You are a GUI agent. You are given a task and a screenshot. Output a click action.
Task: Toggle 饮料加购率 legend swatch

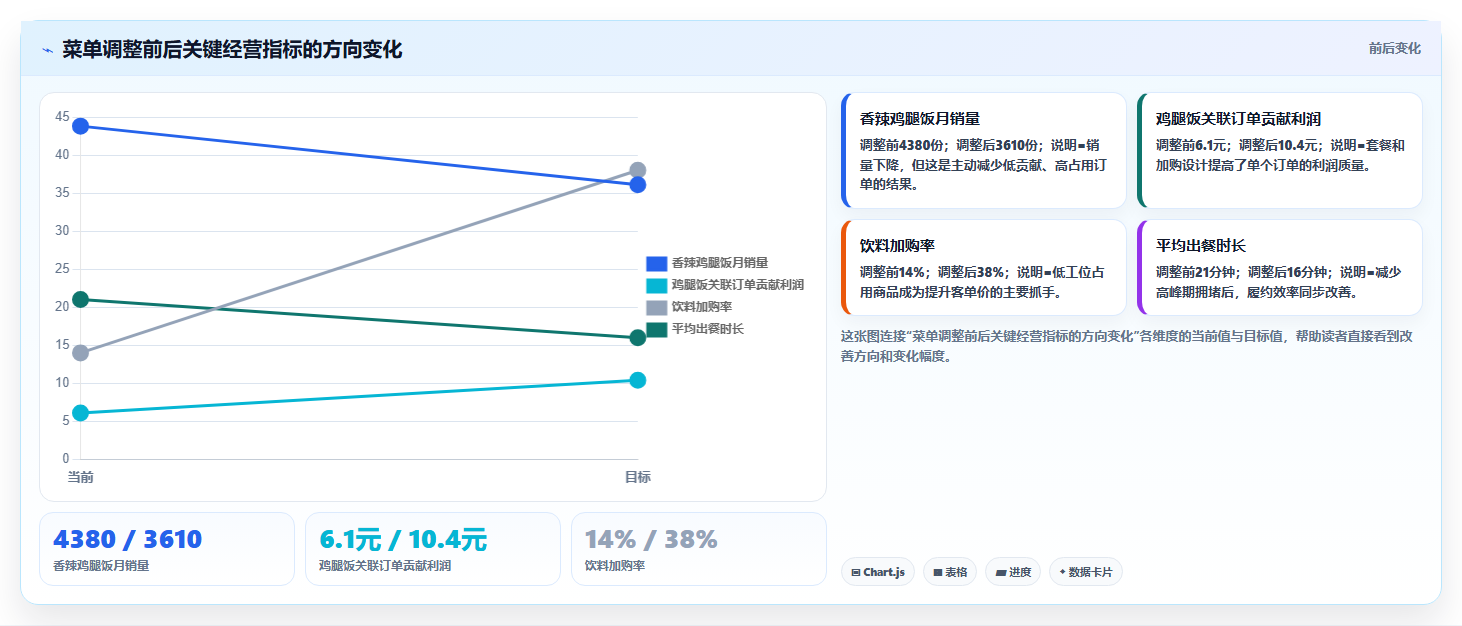656,307
